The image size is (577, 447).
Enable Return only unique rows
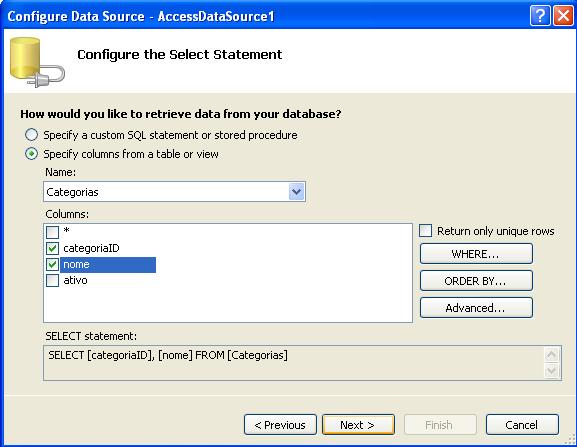click(425, 231)
